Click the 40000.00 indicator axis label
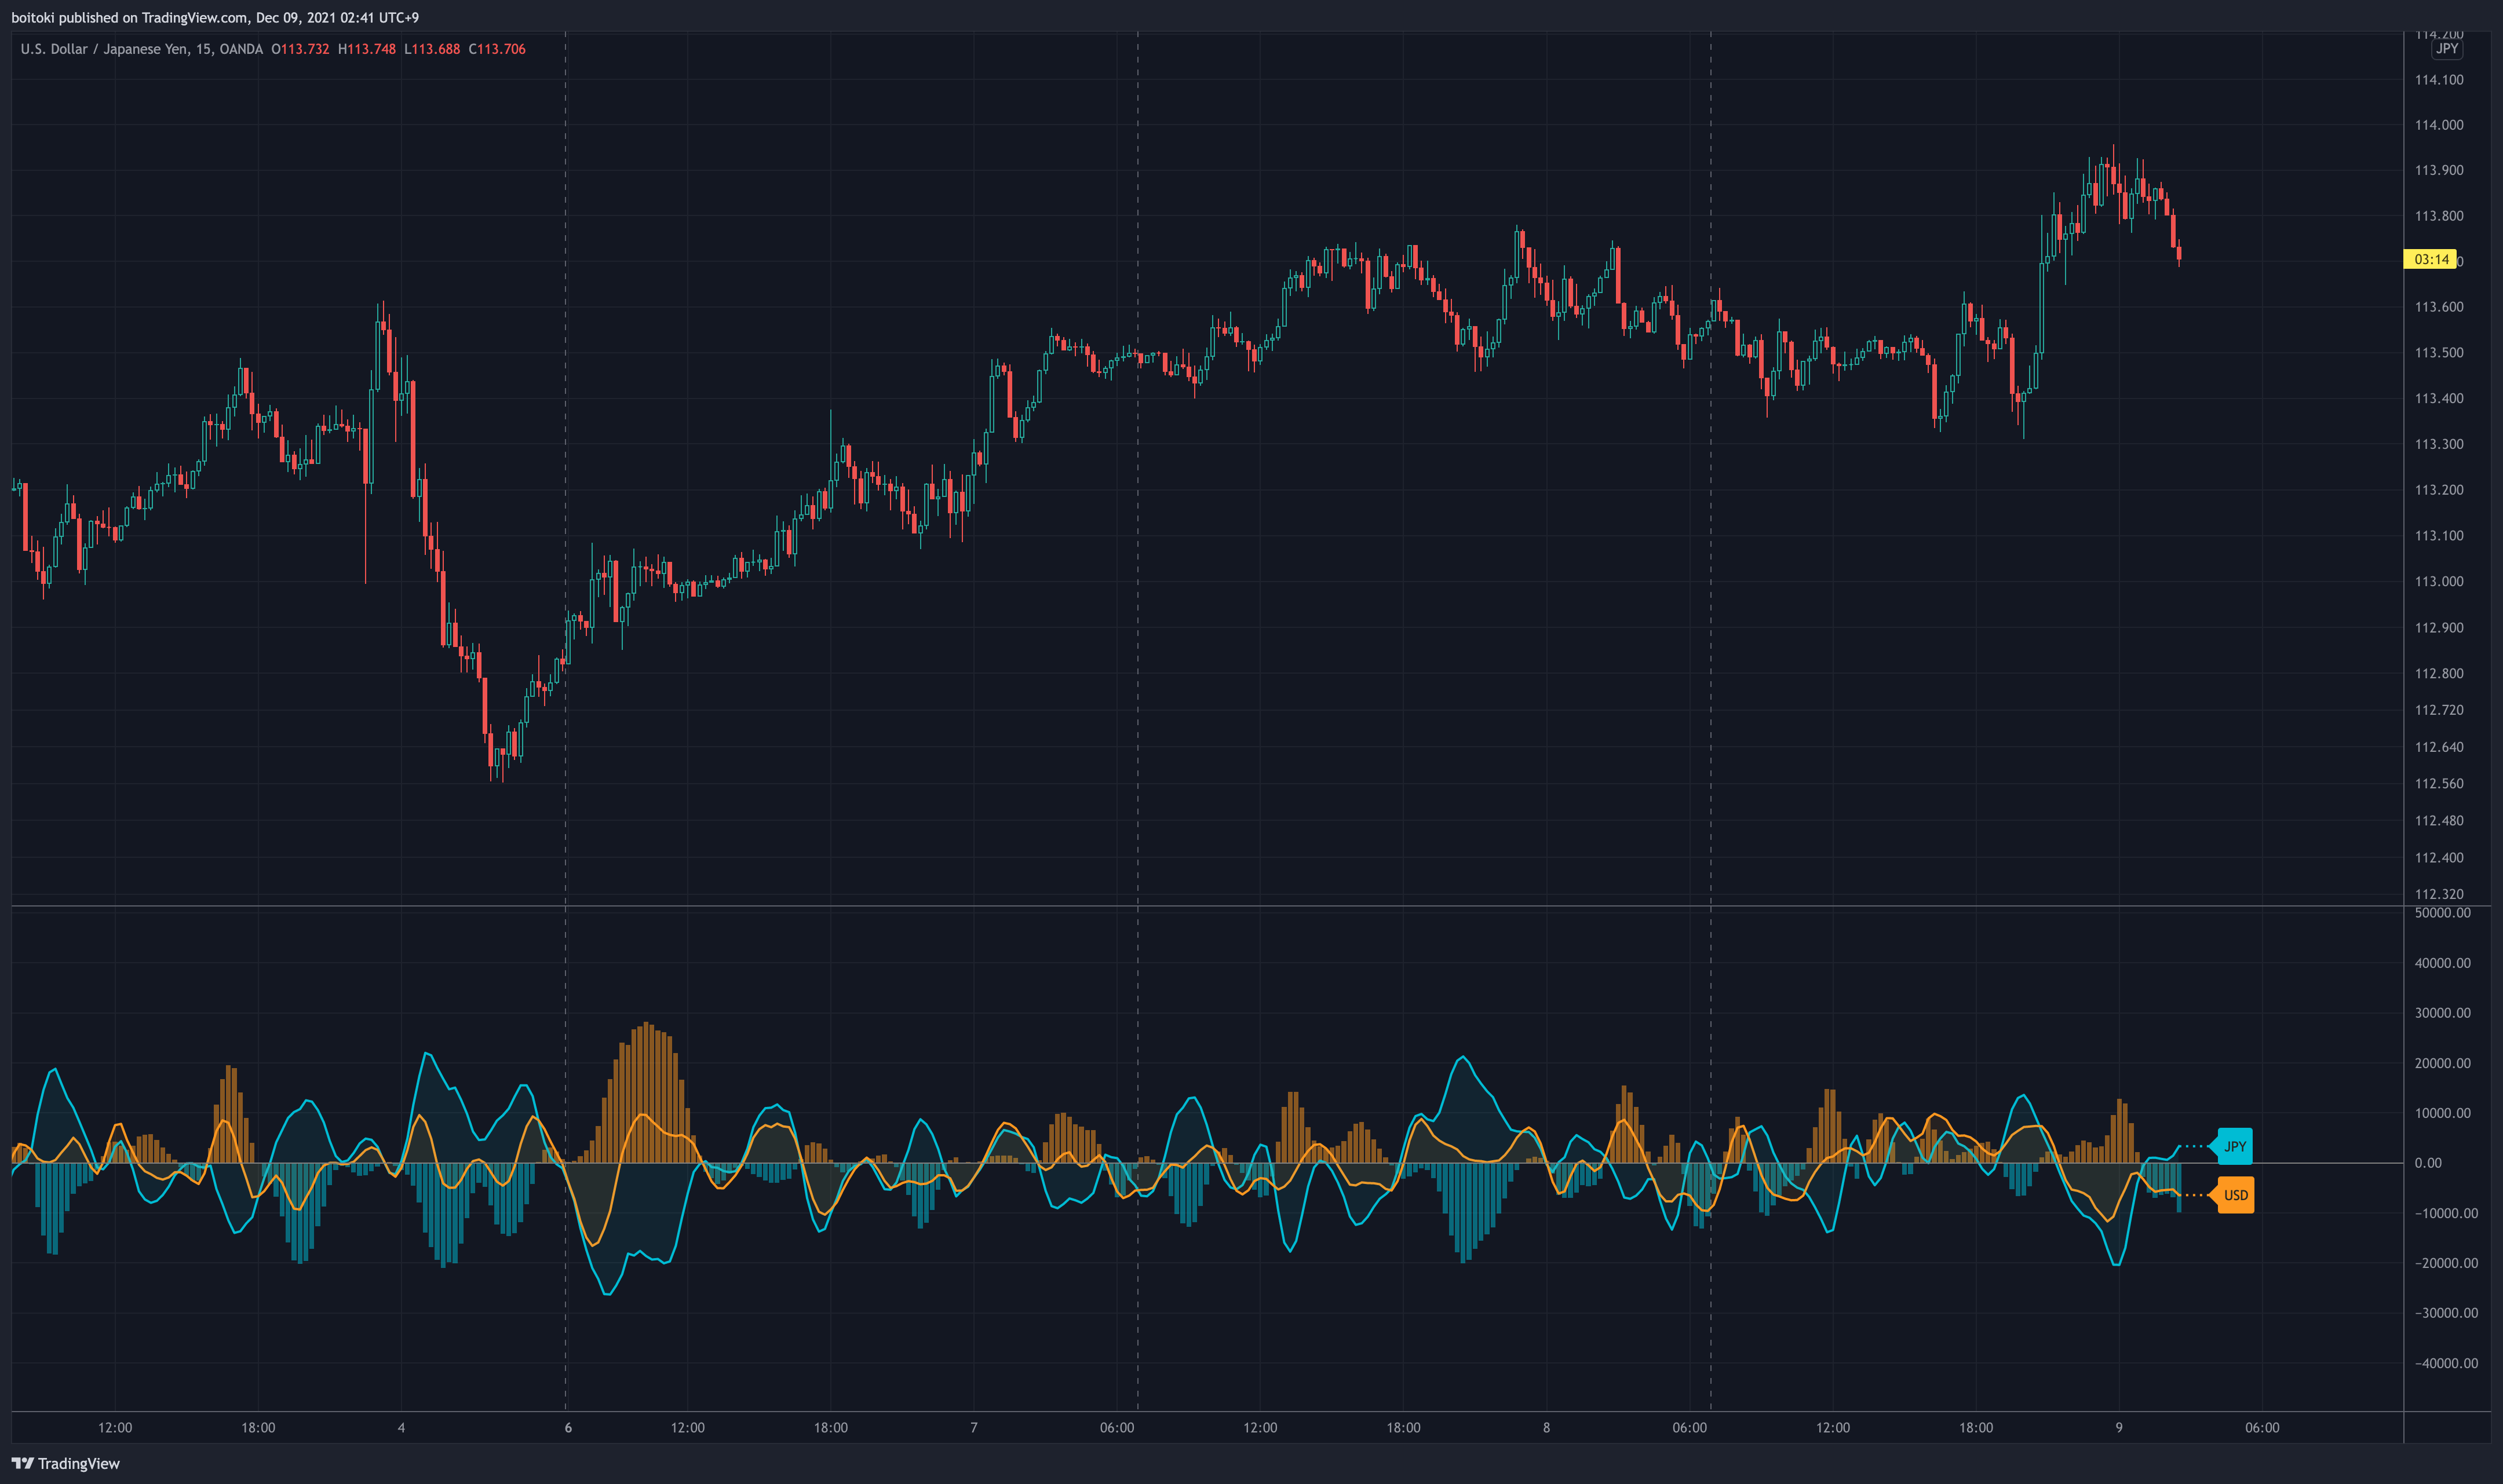Image resolution: width=2503 pixels, height=1484 pixels. coord(2442,963)
